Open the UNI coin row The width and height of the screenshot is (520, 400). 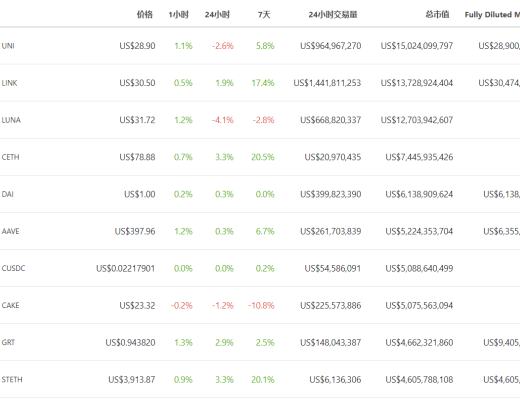pyautogui.click(x=260, y=46)
